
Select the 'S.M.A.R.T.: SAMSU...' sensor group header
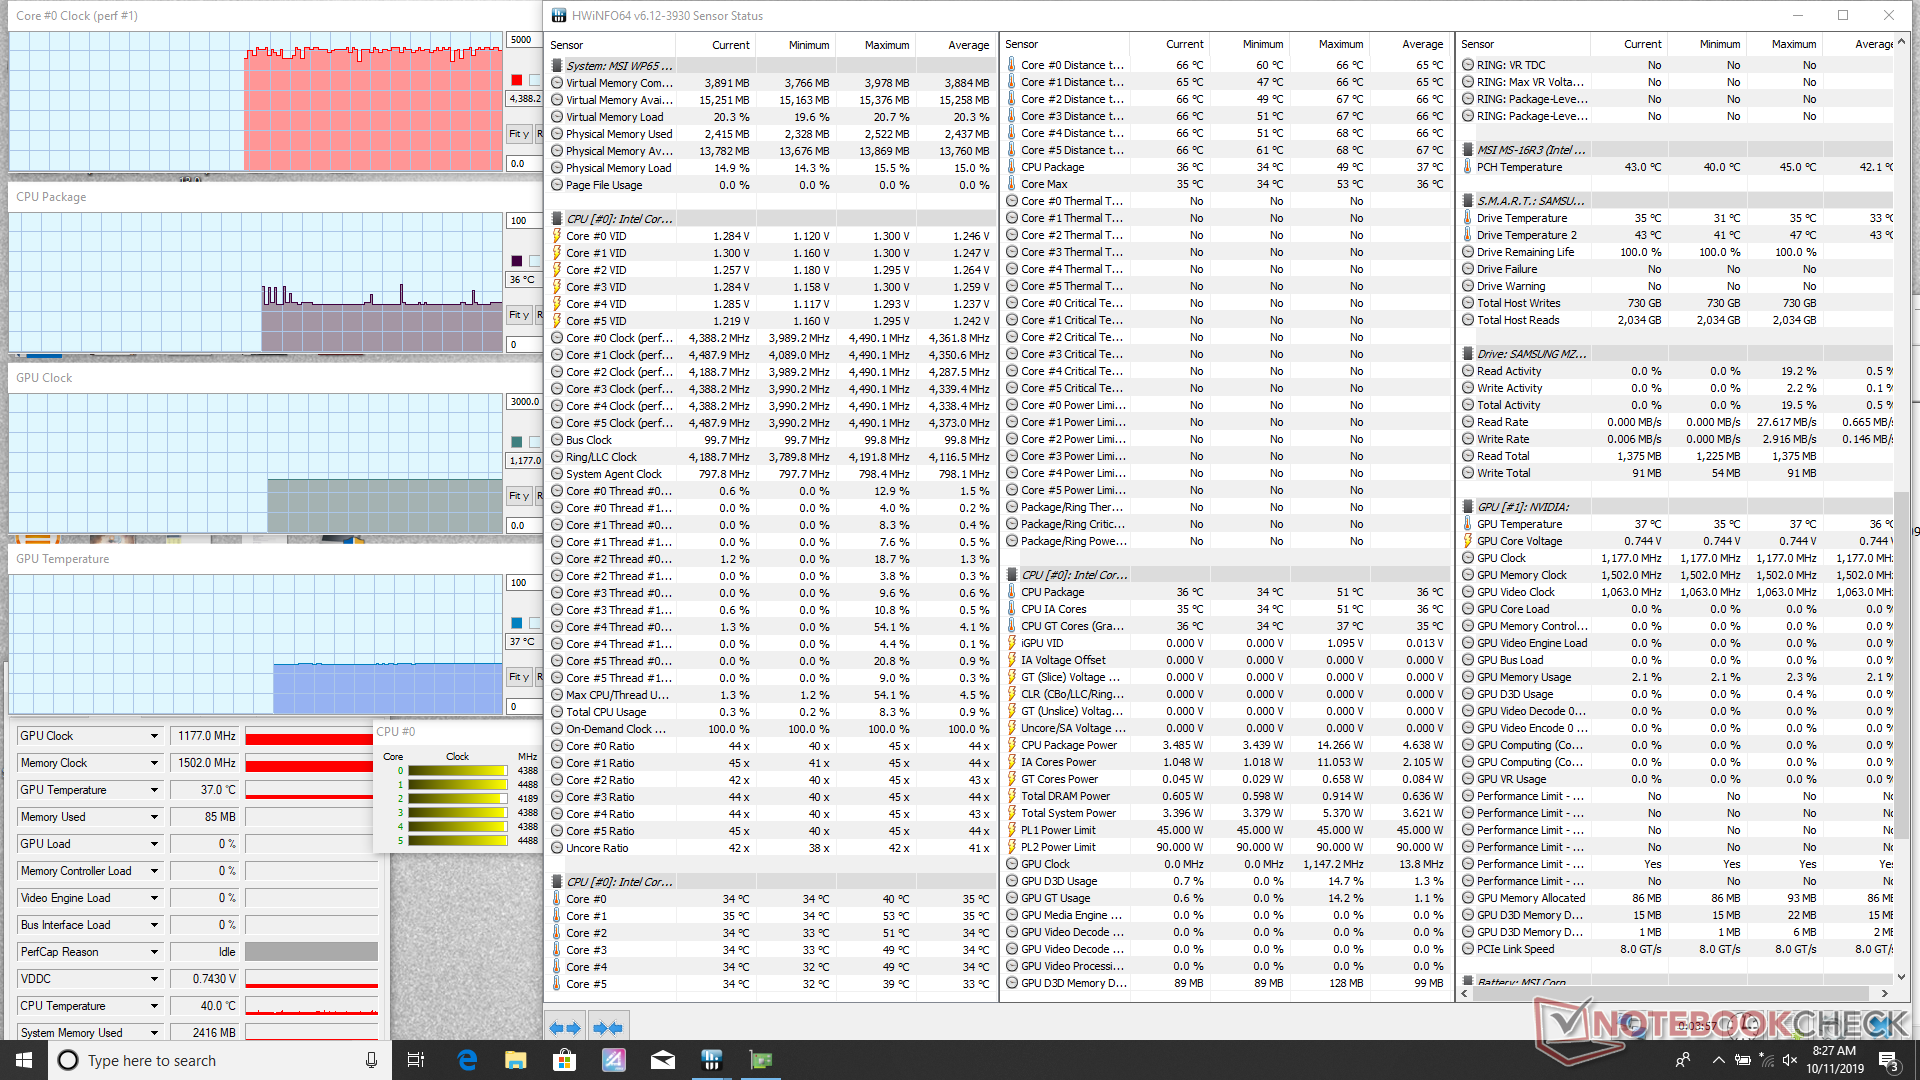[x=1675, y=201]
